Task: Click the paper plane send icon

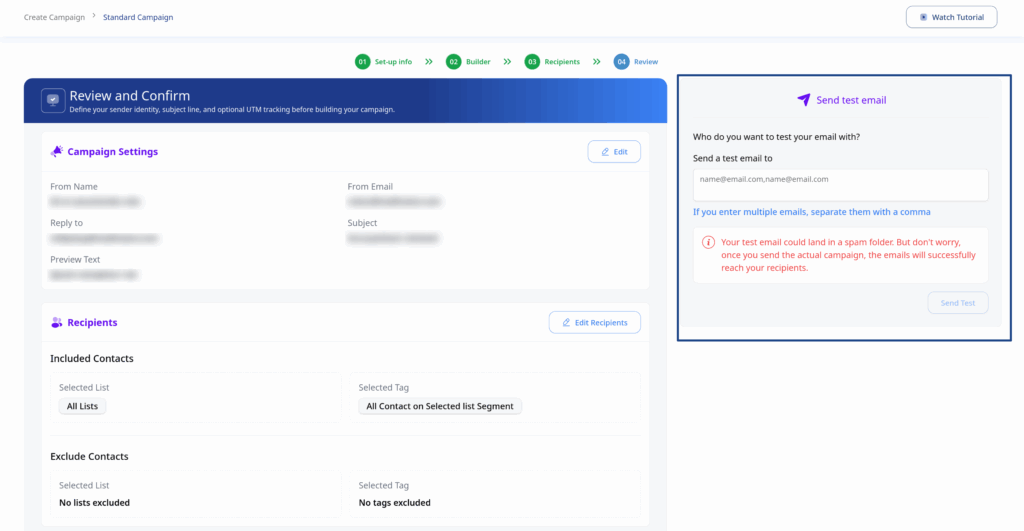Action: [x=803, y=100]
